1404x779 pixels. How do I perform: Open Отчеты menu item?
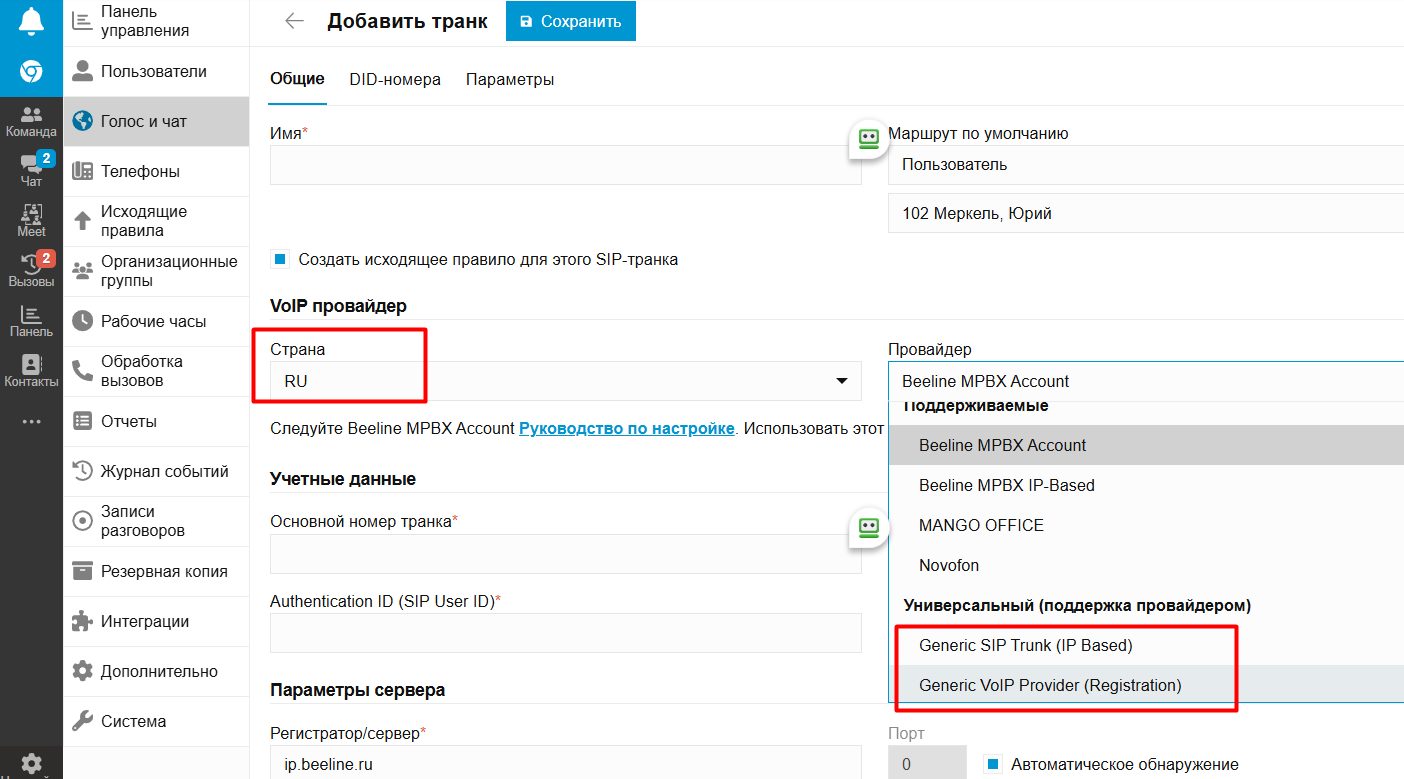coord(156,421)
